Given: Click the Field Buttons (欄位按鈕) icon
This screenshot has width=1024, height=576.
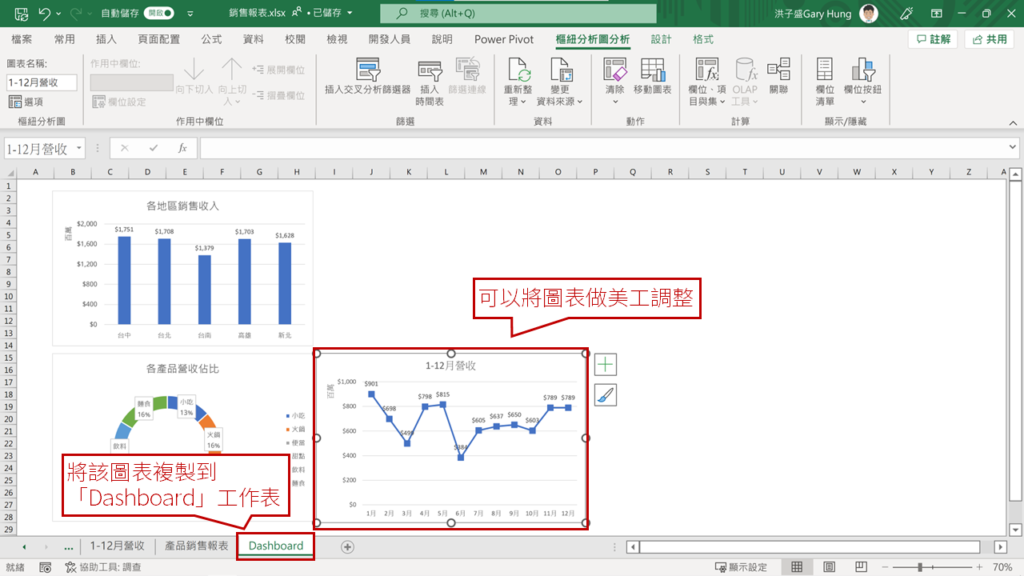Looking at the screenshot, I should pos(863,70).
